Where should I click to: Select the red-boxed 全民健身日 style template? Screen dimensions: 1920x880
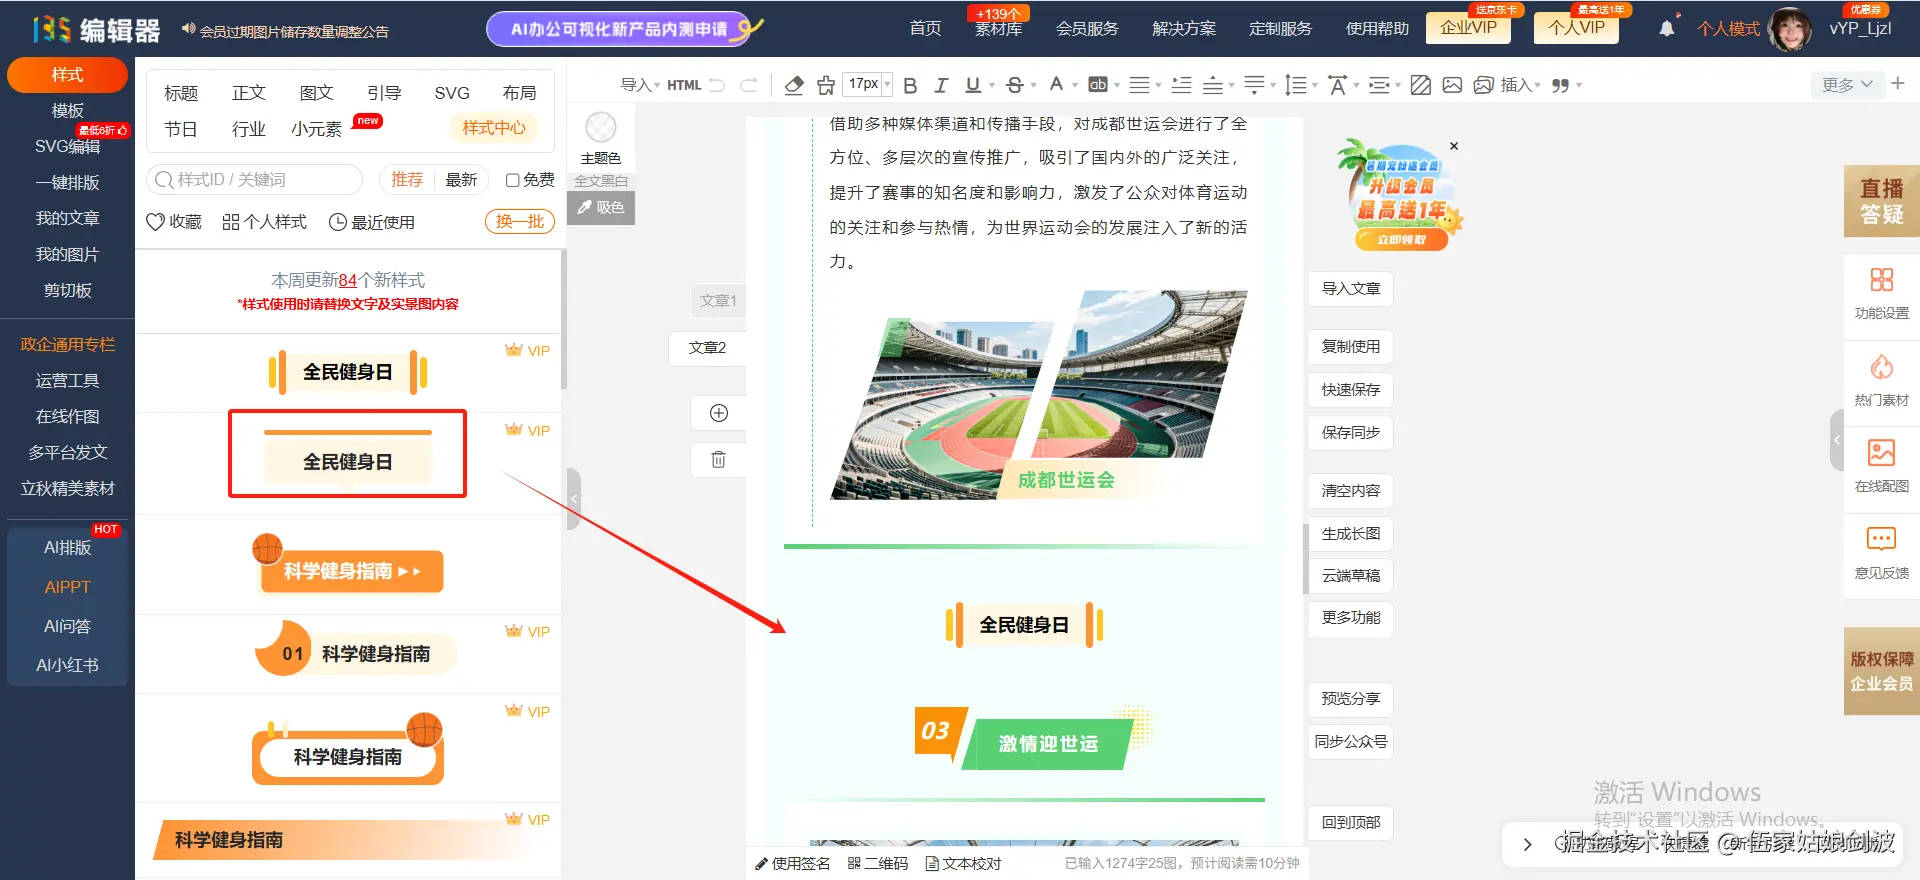pos(347,453)
